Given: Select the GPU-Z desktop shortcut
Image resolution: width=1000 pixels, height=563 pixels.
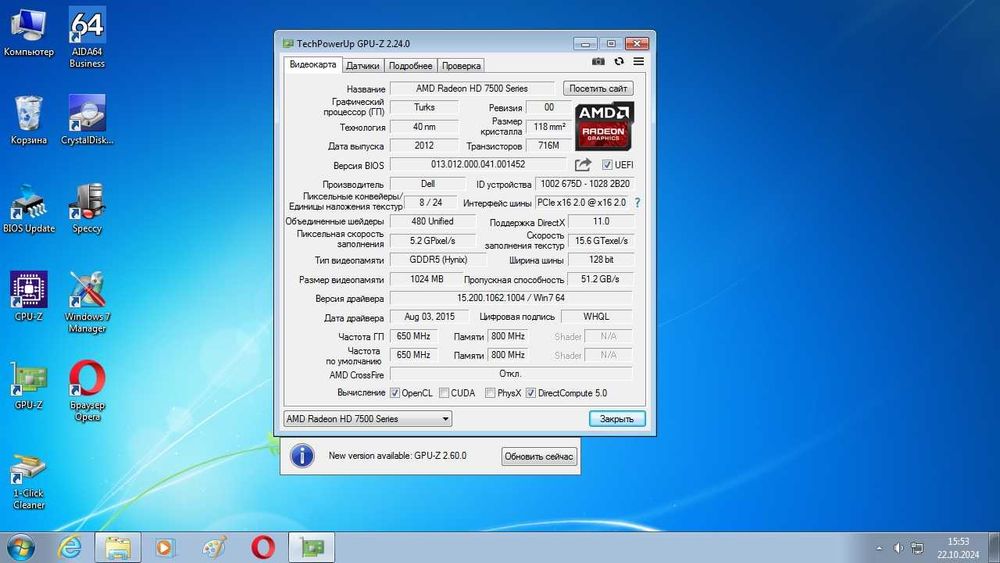Looking at the screenshot, I should [x=29, y=385].
